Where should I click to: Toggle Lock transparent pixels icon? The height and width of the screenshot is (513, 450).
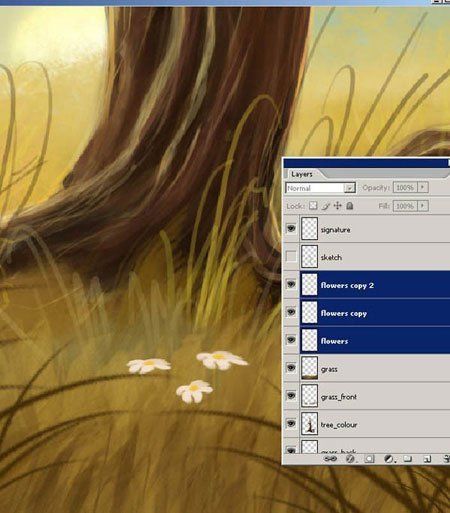pos(313,206)
